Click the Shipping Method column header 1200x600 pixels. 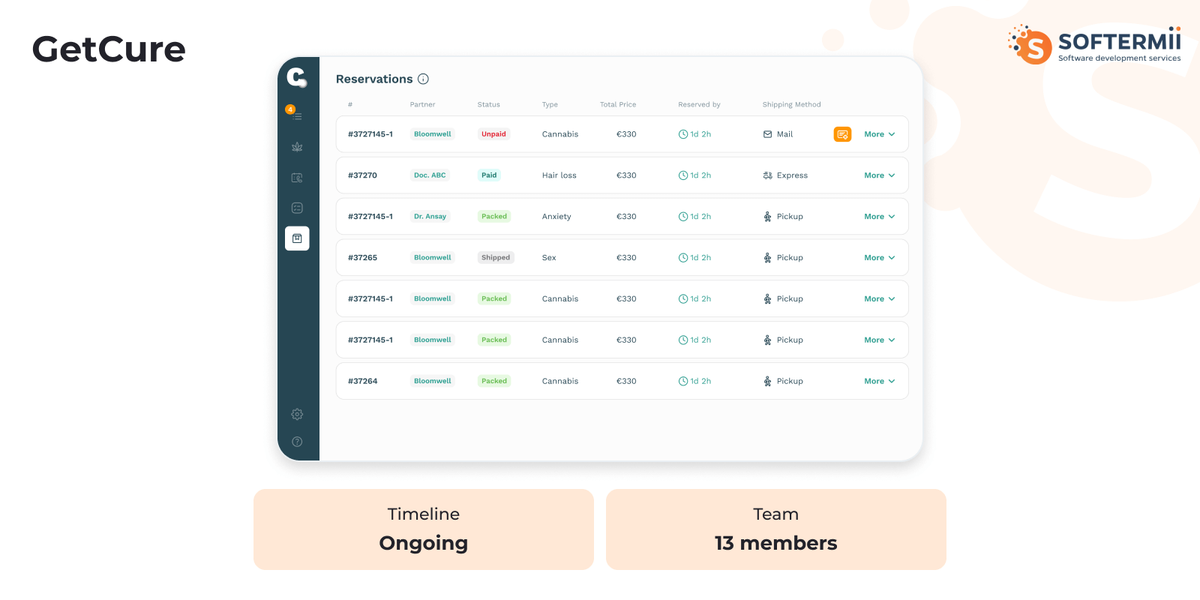tap(791, 105)
